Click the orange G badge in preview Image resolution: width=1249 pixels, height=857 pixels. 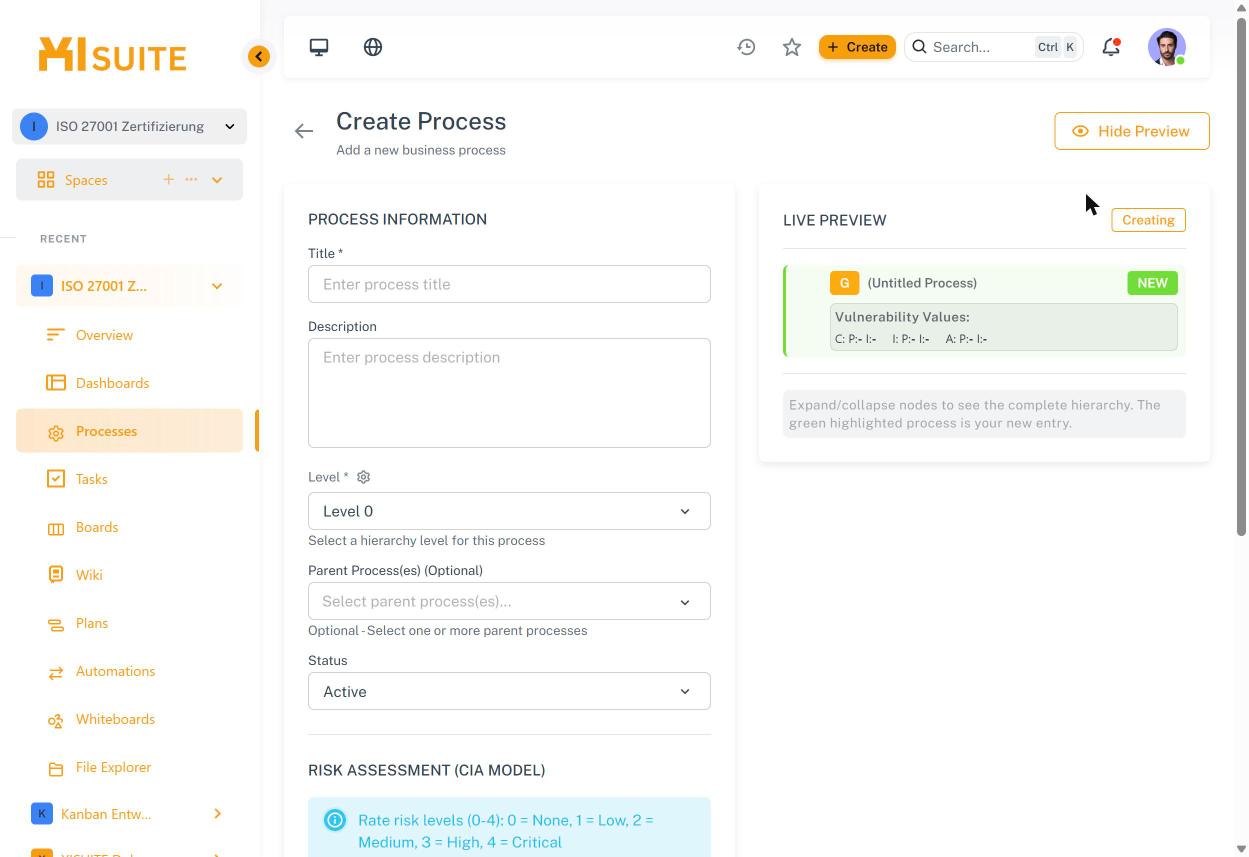[844, 283]
